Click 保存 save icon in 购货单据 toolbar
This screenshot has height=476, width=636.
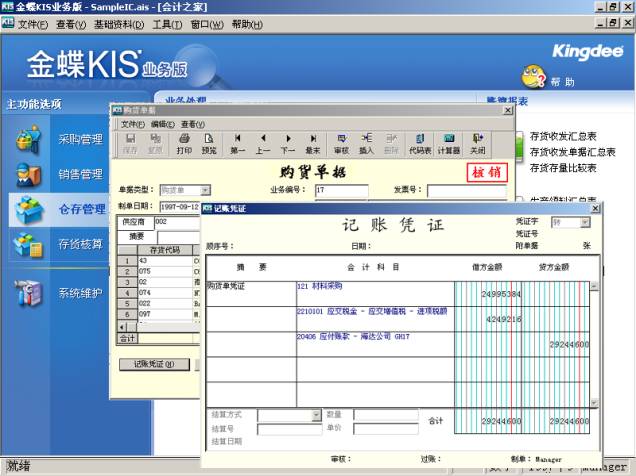(x=130, y=144)
